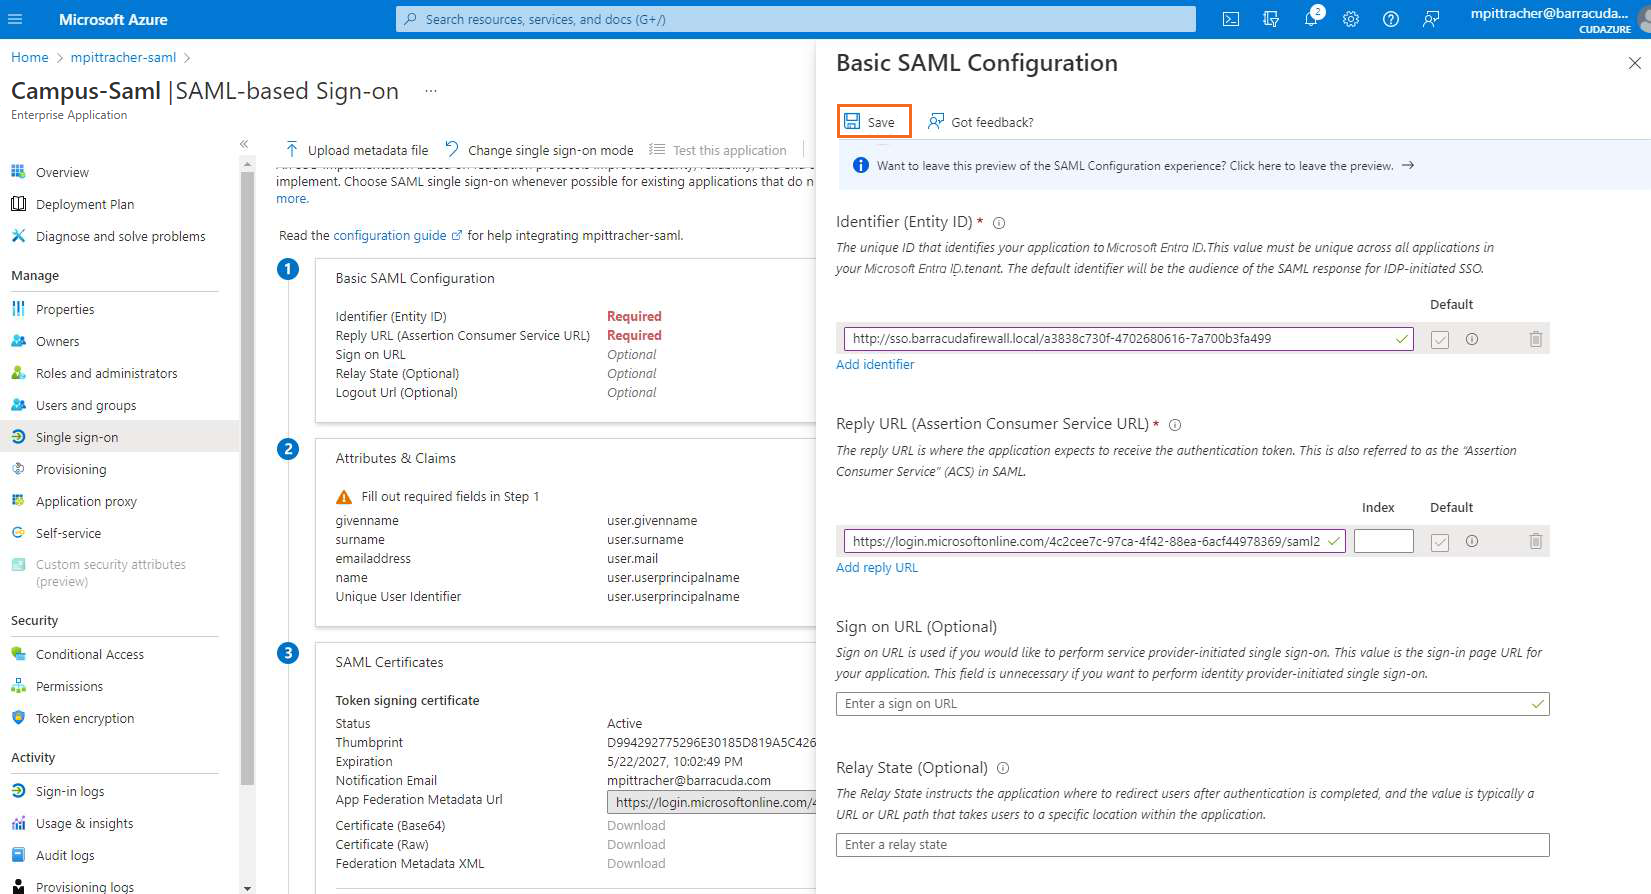Open the notifications bell
The width and height of the screenshot is (1651, 894).
[1311, 19]
